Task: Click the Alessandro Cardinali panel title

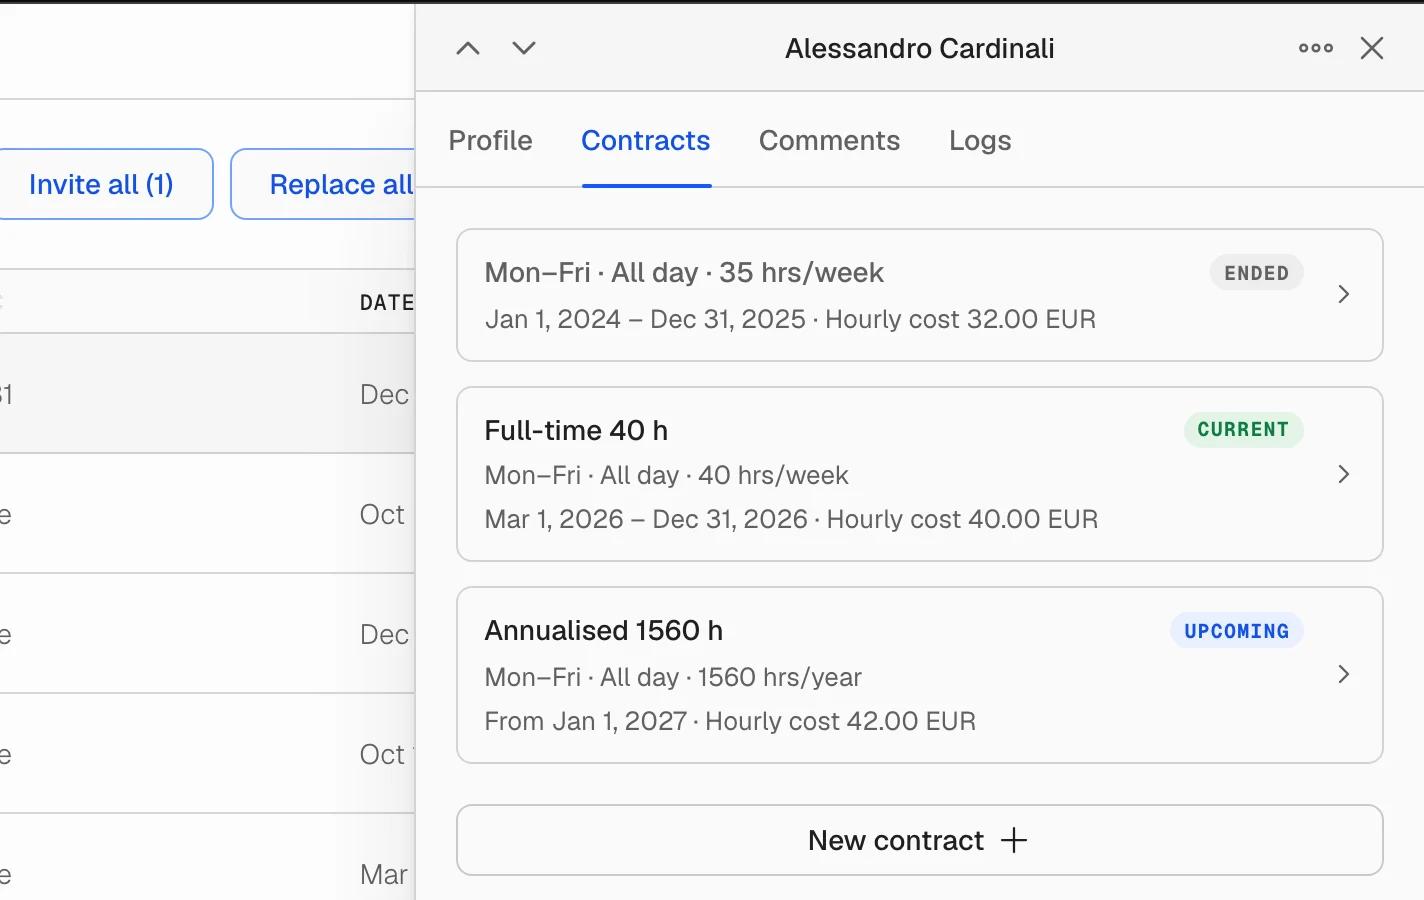Action: 920,48
